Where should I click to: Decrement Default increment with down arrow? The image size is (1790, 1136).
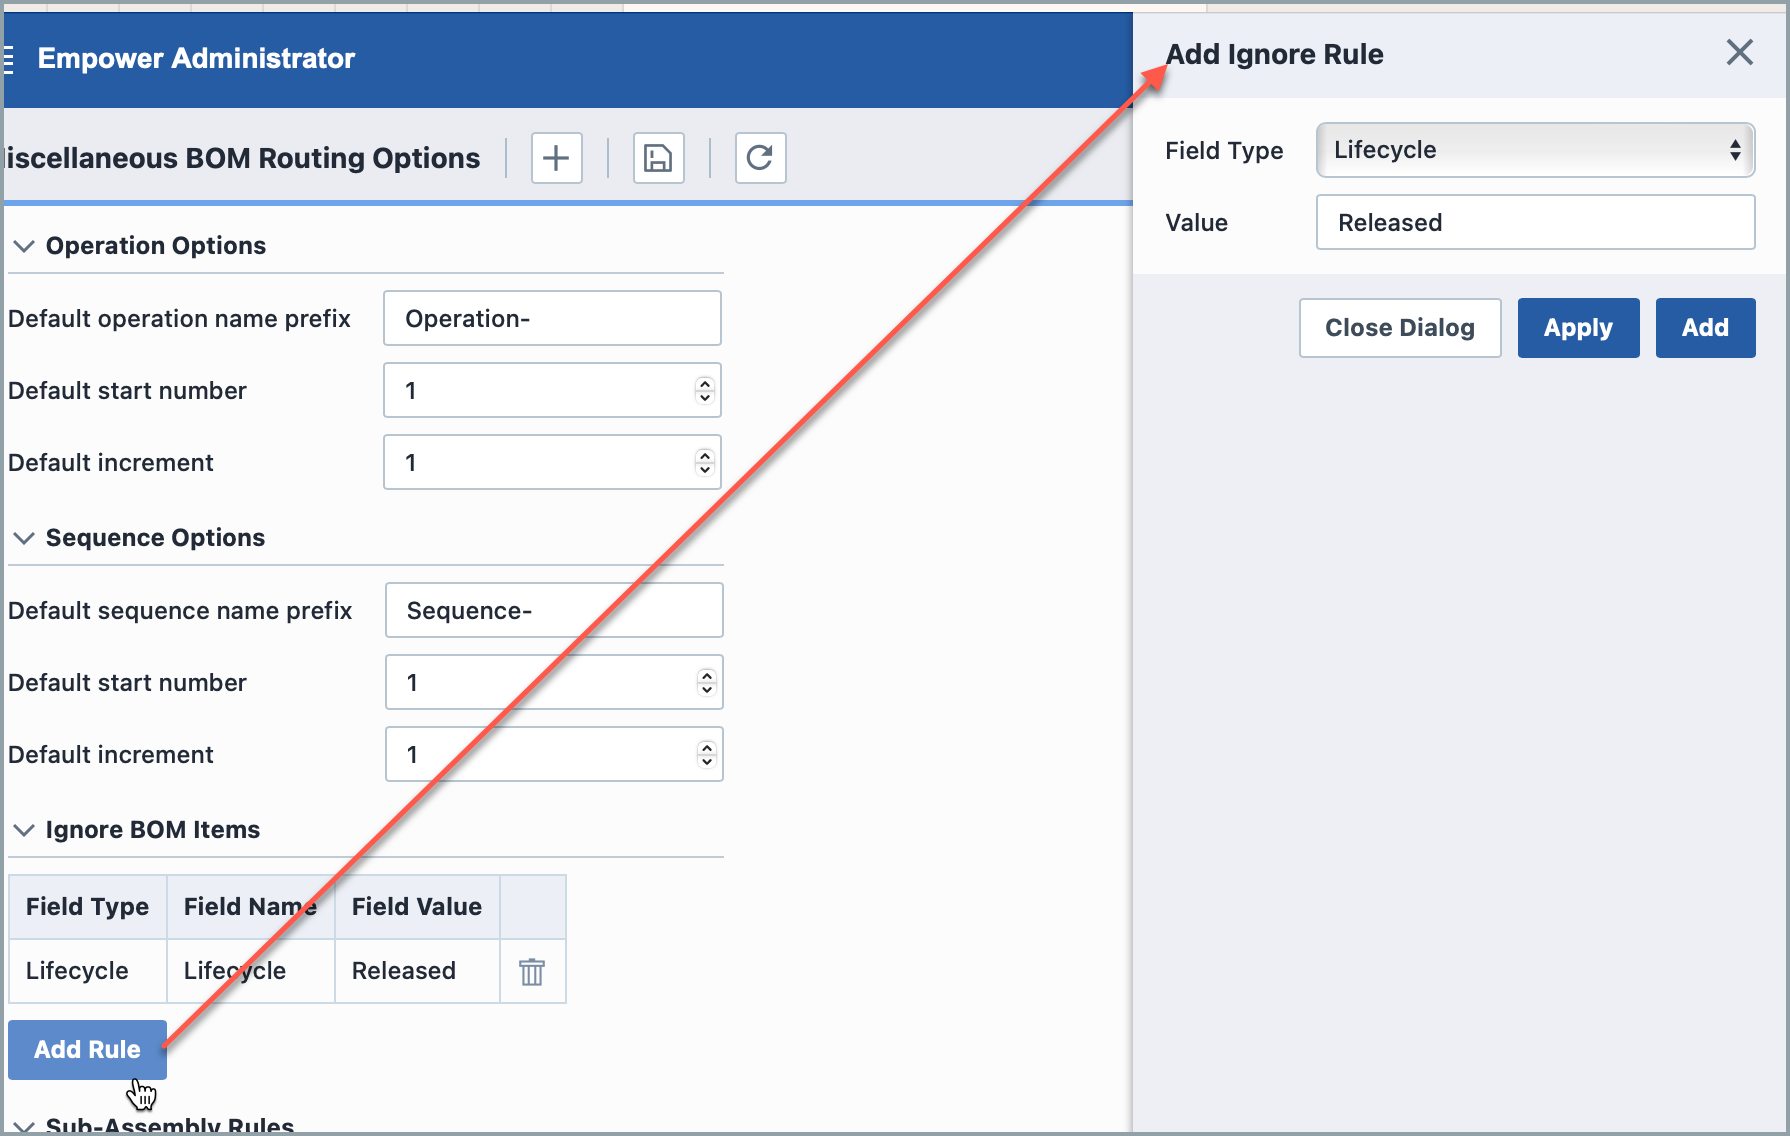click(705, 468)
